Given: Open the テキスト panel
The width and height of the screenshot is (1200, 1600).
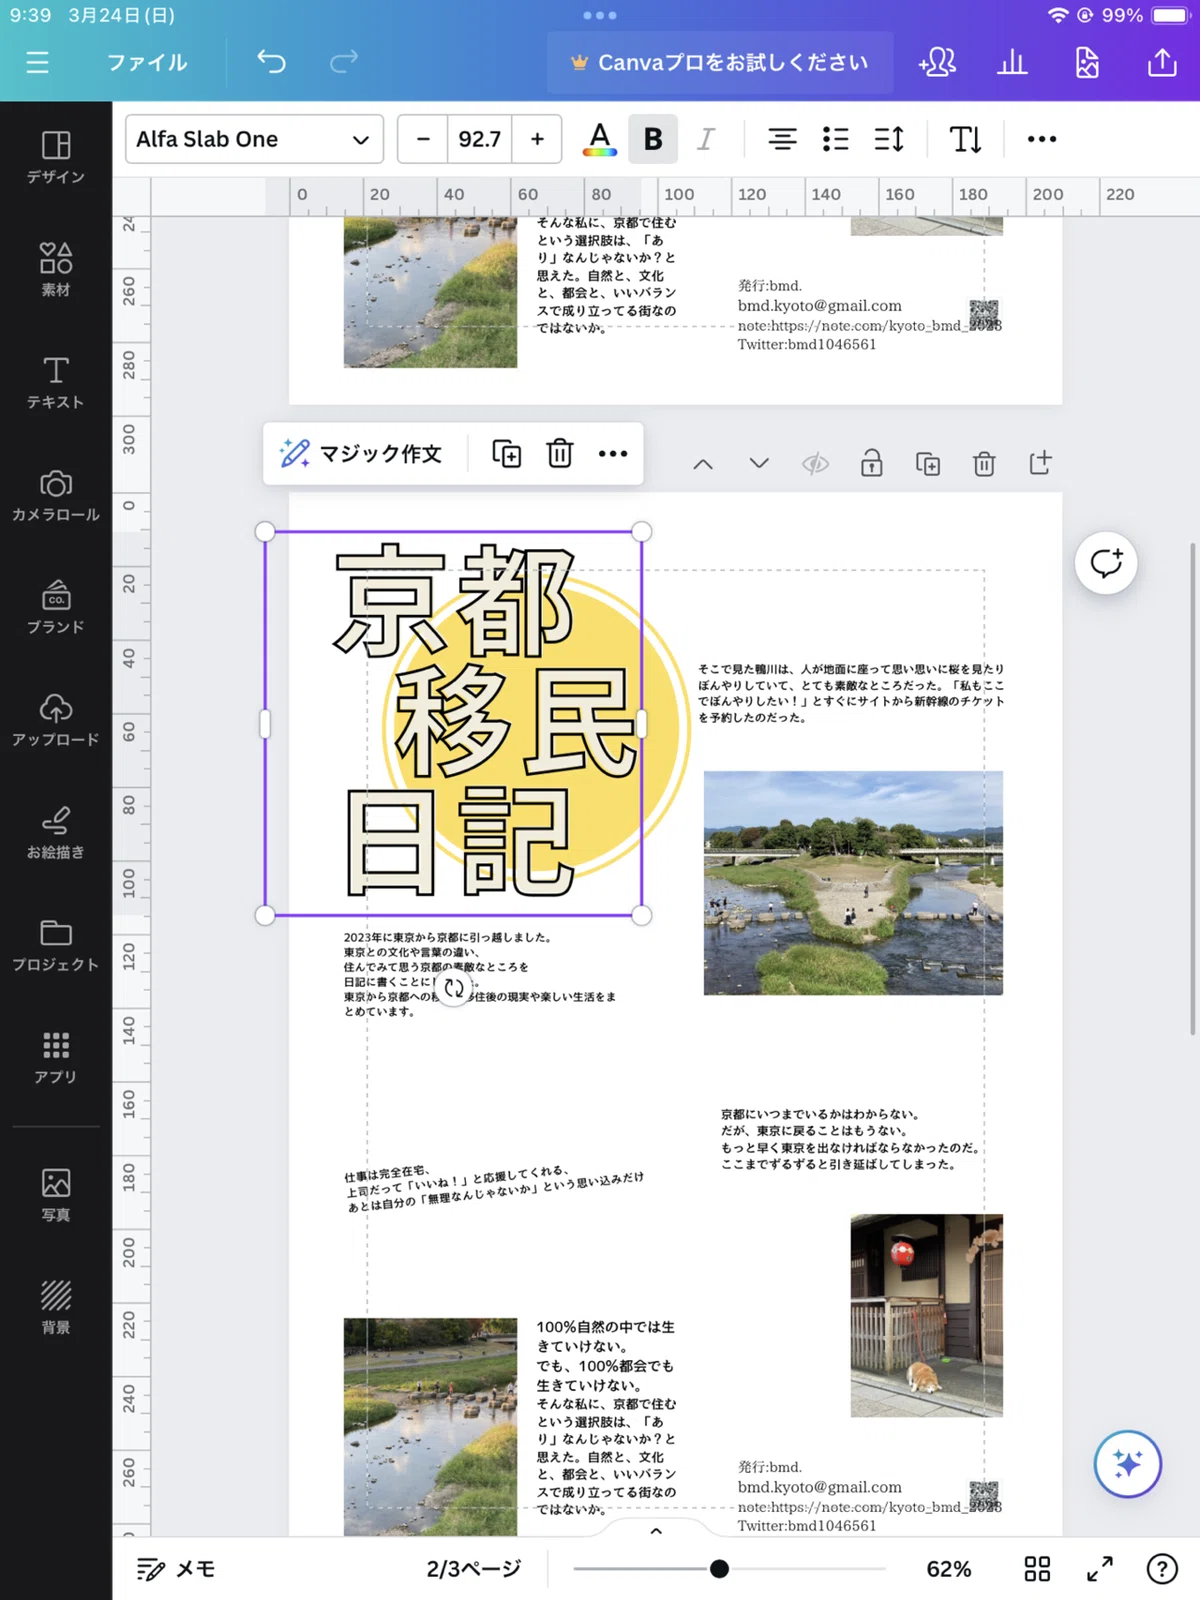Looking at the screenshot, I should (x=56, y=382).
